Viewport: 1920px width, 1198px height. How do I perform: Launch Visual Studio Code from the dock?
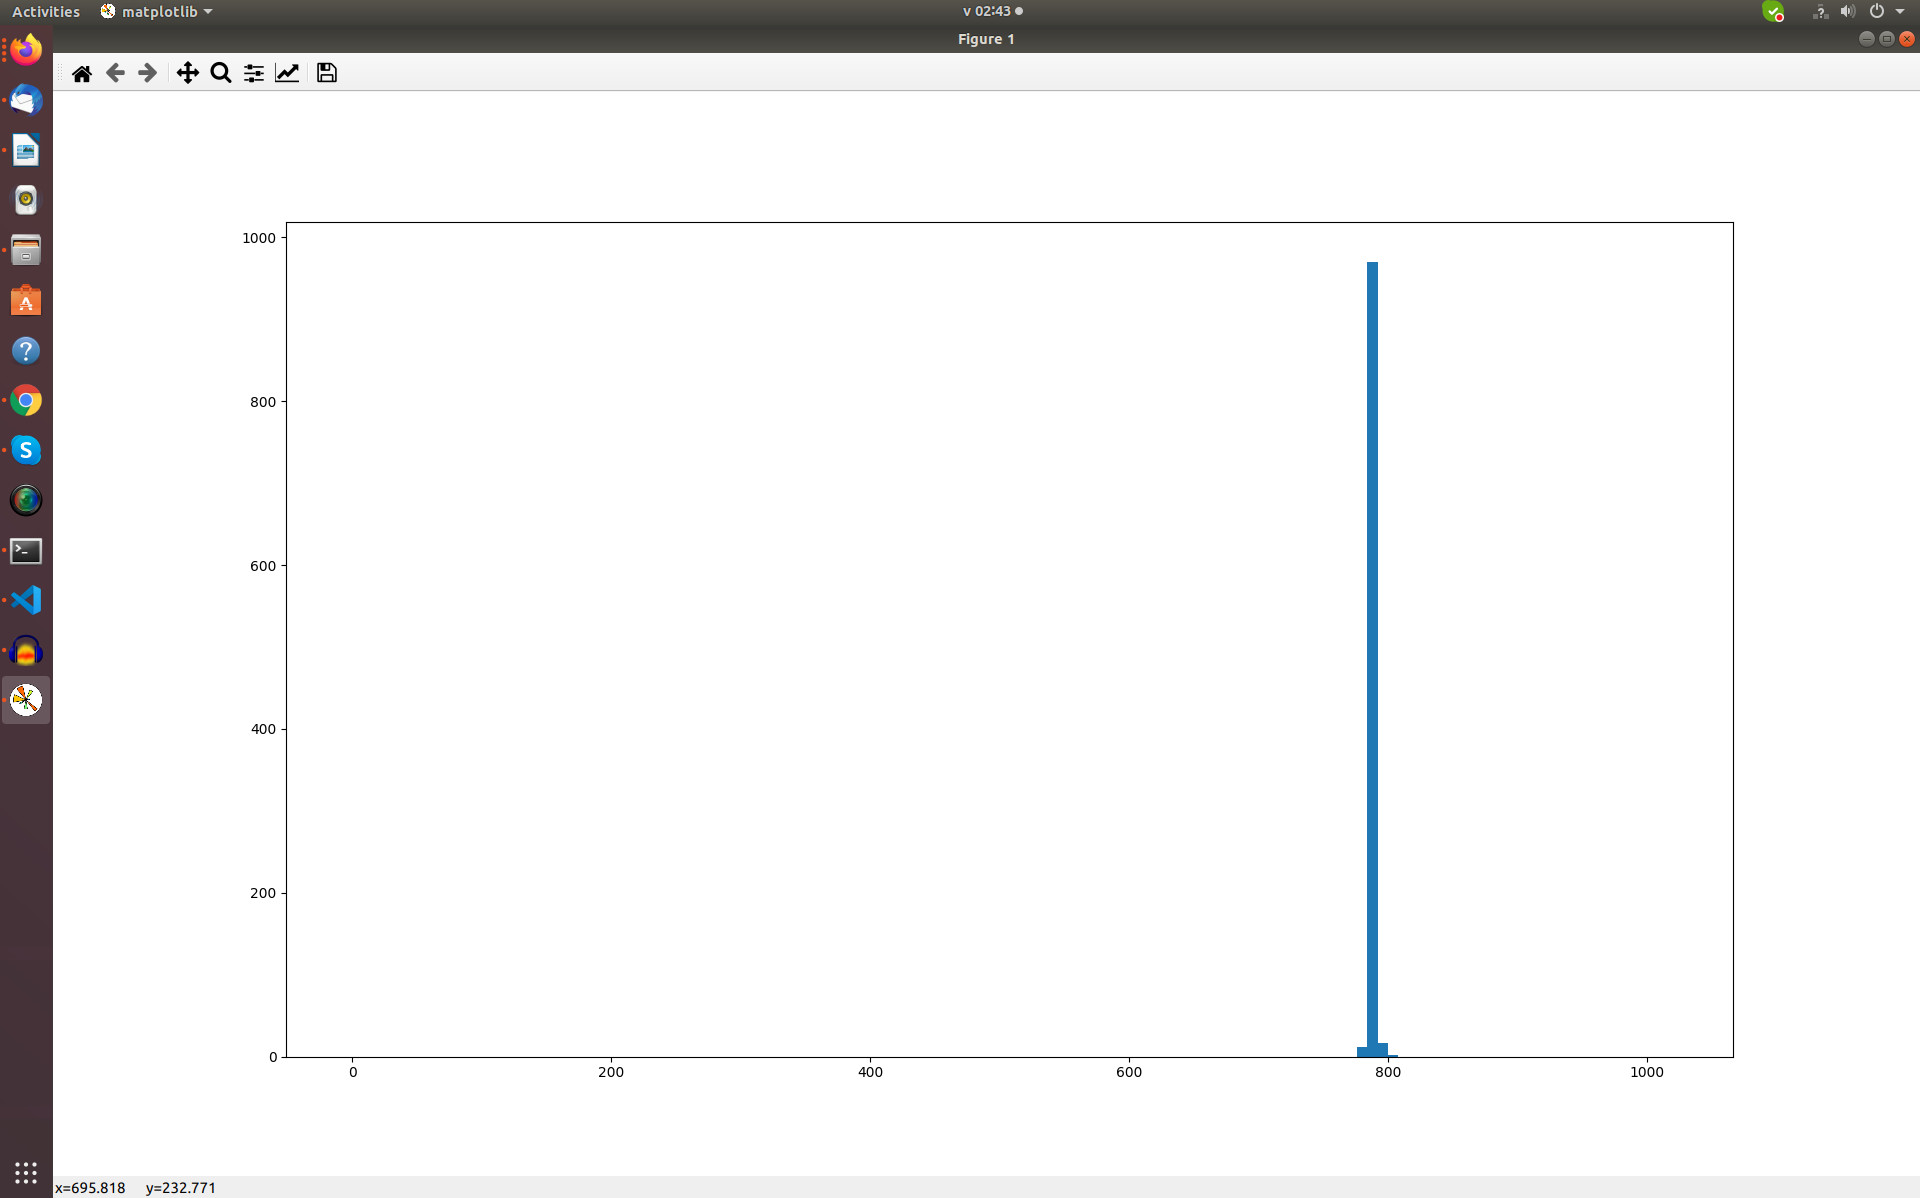tap(26, 600)
